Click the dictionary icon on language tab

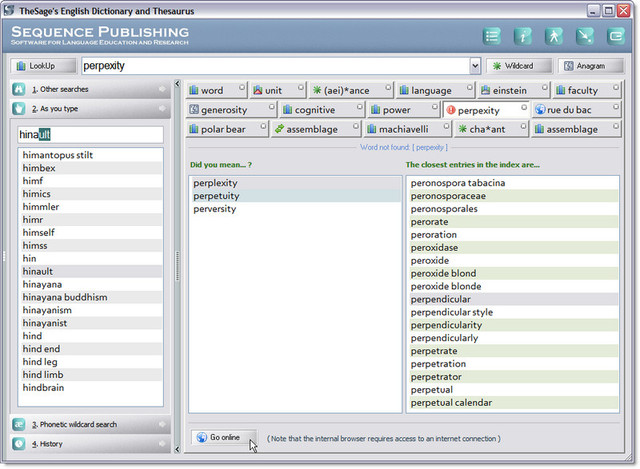(404, 90)
